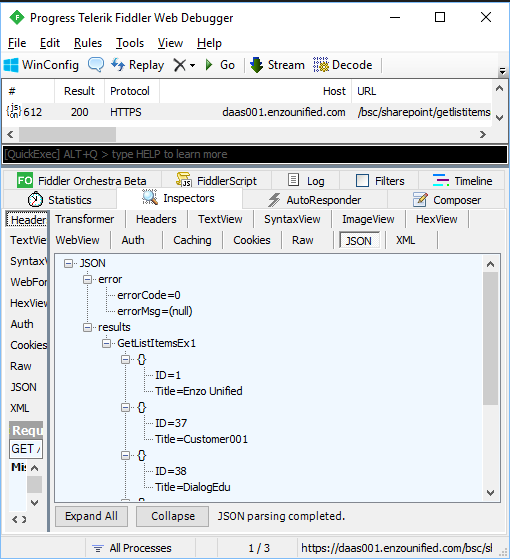The height and width of the screenshot is (559, 510).
Task: Switch to the Transformer response tab
Action: pyautogui.click(x=84, y=219)
